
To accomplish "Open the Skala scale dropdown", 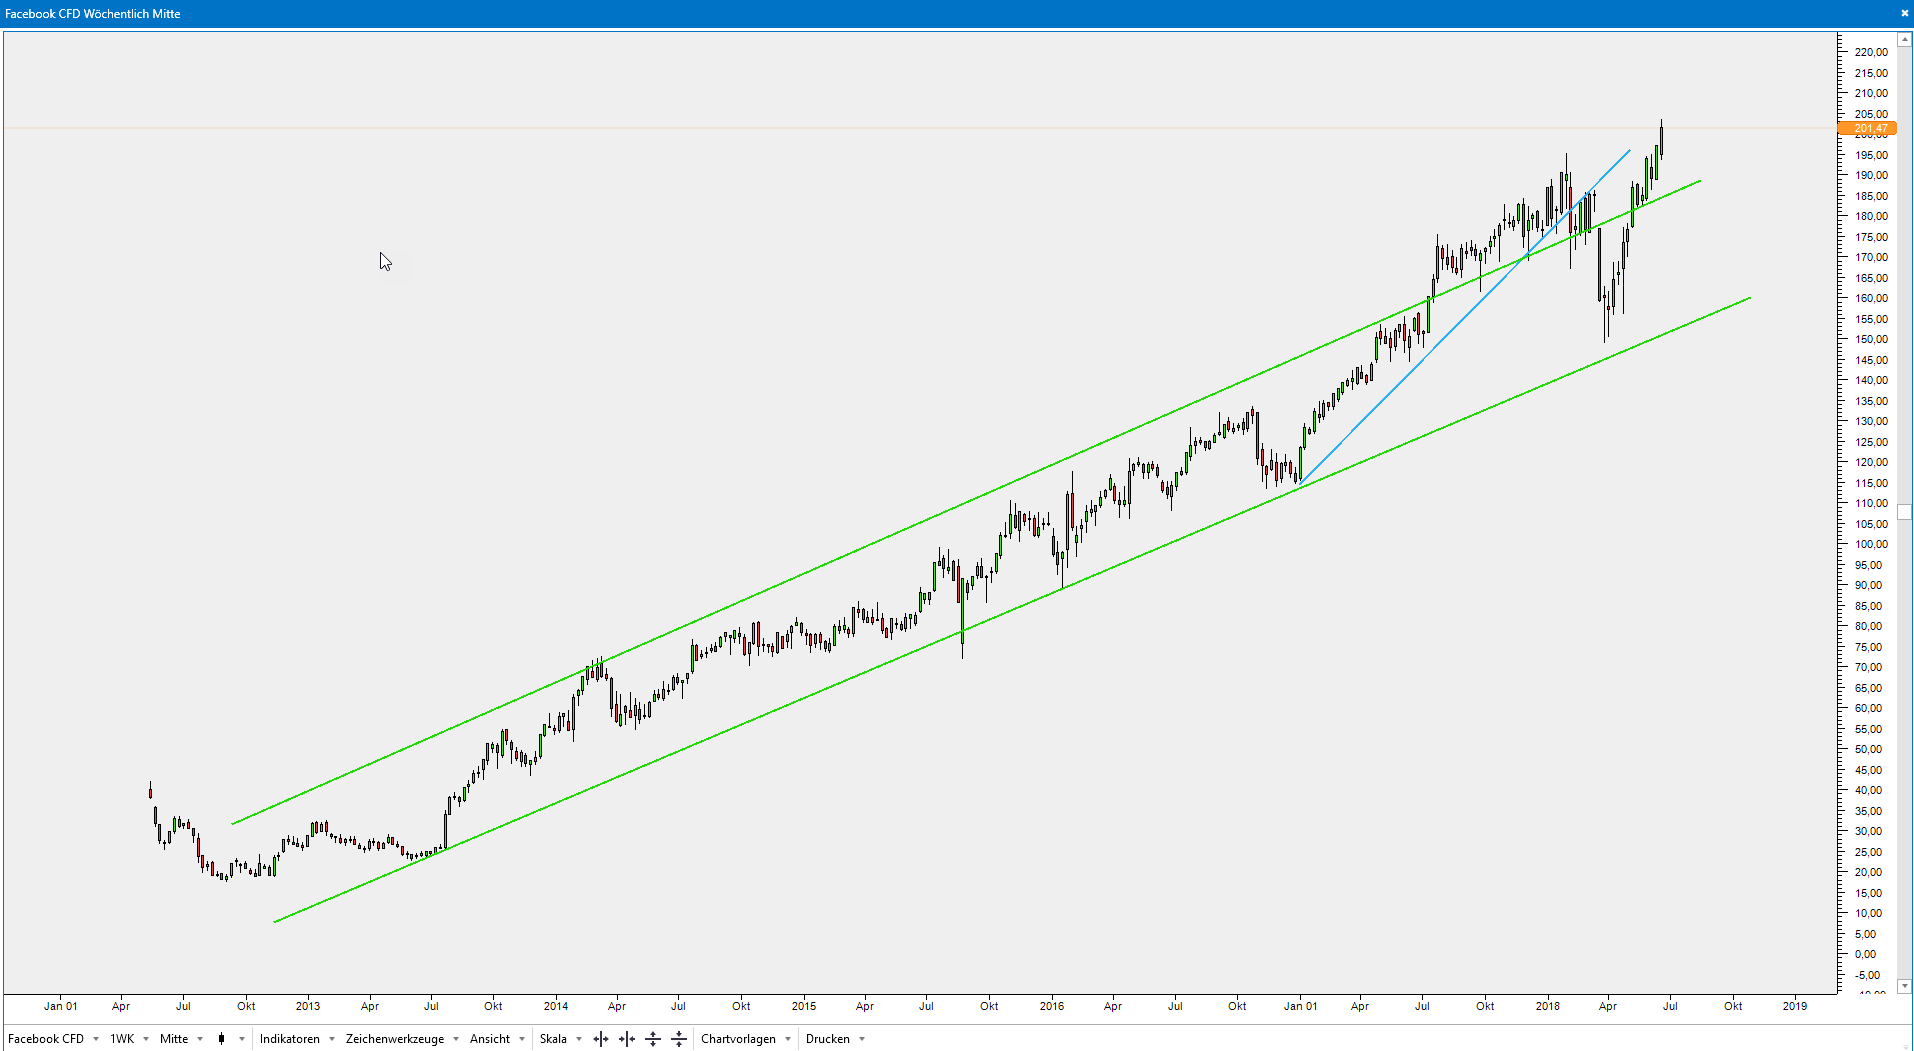I will (x=560, y=1039).
